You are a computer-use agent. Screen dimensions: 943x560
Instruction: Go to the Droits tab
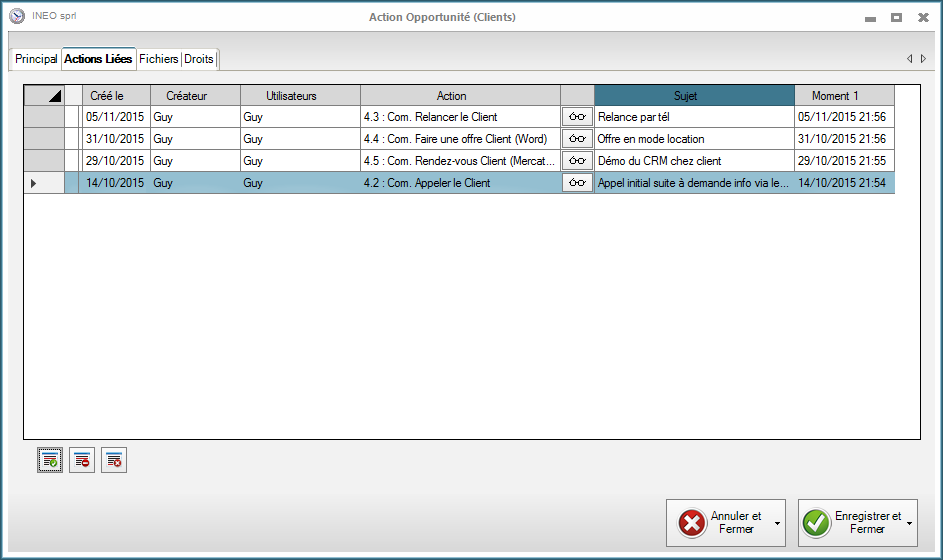(199, 59)
